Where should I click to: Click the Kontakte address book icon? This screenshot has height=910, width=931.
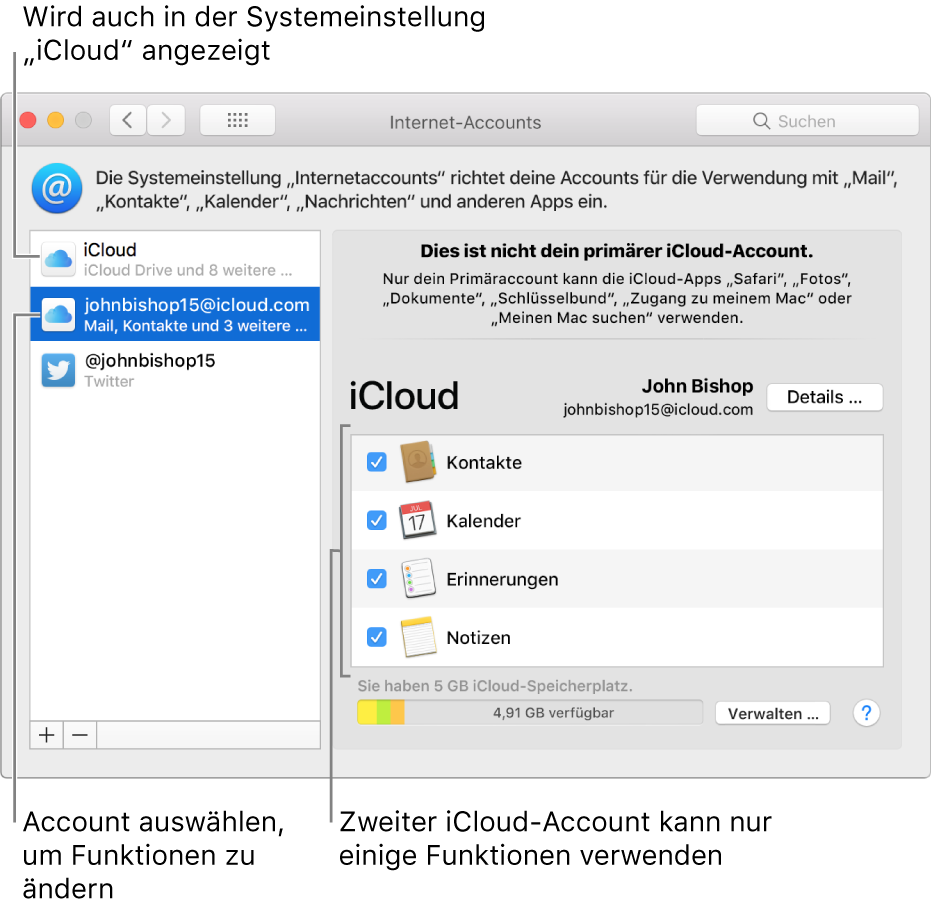click(x=418, y=461)
